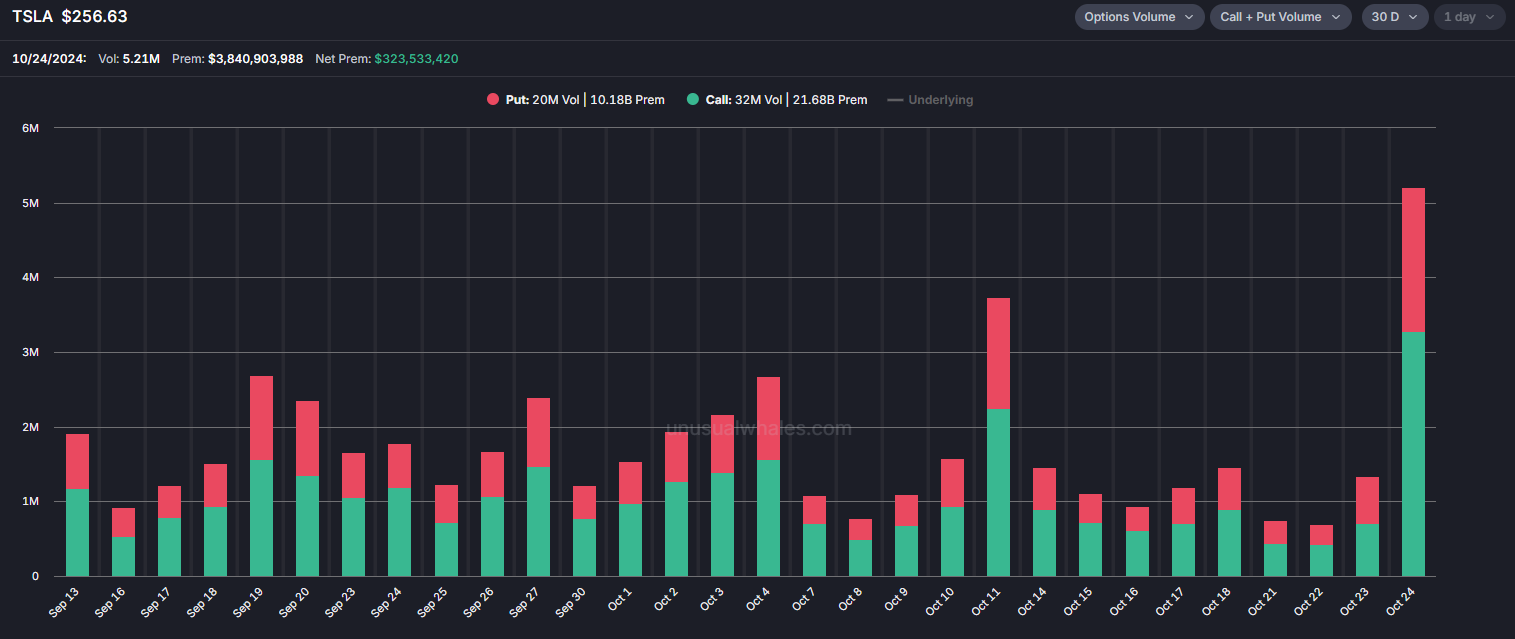Open the 30 D range dropdown
Viewport: 1515px width, 639px height.
pyautogui.click(x=1395, y=17)
